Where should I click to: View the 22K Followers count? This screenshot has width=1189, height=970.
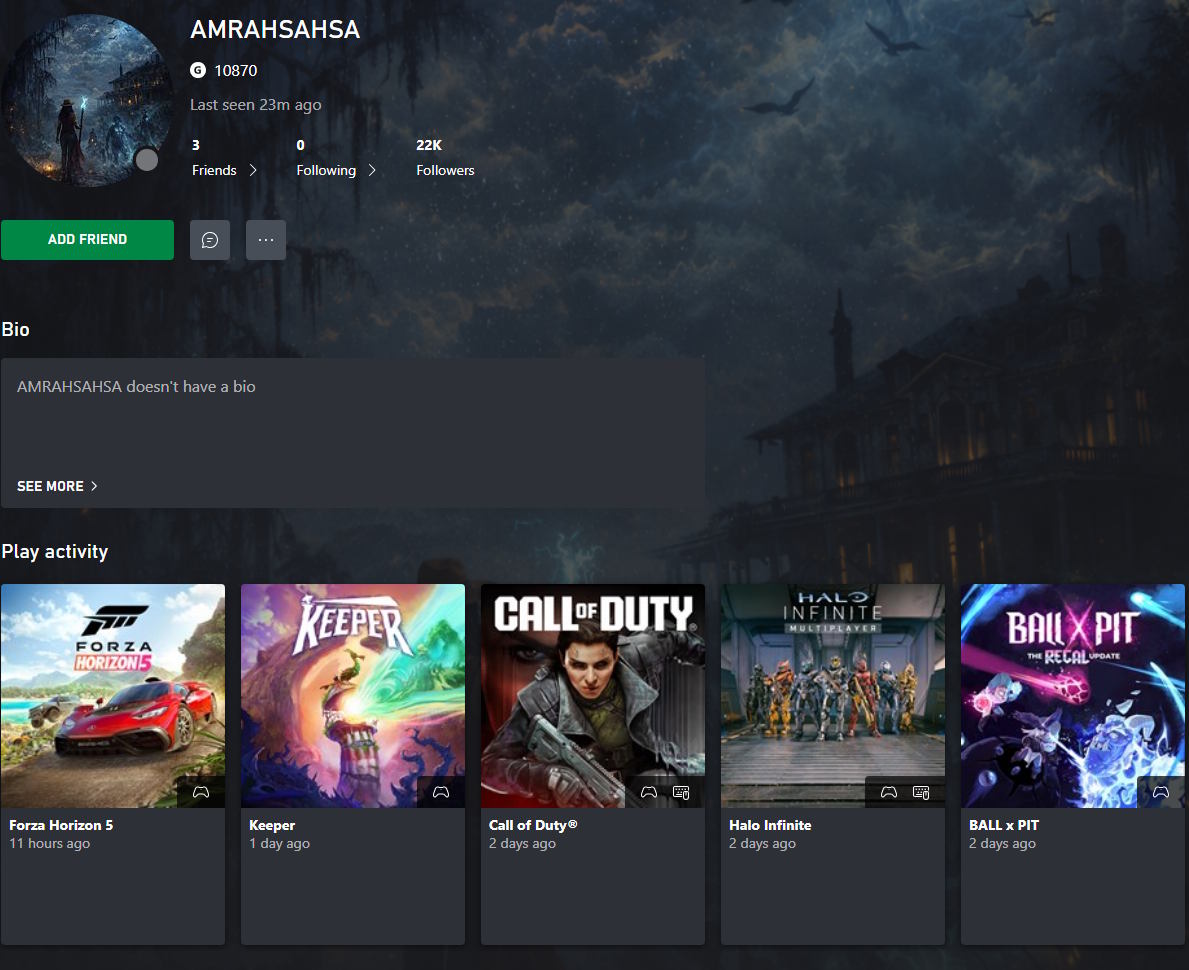pos(445,158)
